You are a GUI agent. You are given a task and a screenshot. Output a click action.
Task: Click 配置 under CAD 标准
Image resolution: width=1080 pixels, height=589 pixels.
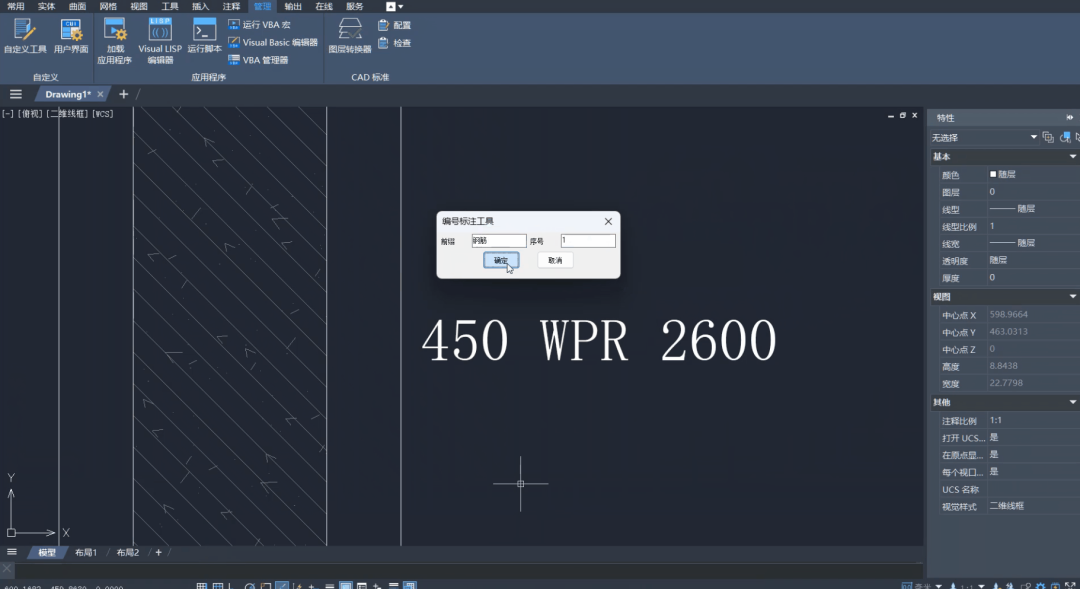[x=395, y=25]
